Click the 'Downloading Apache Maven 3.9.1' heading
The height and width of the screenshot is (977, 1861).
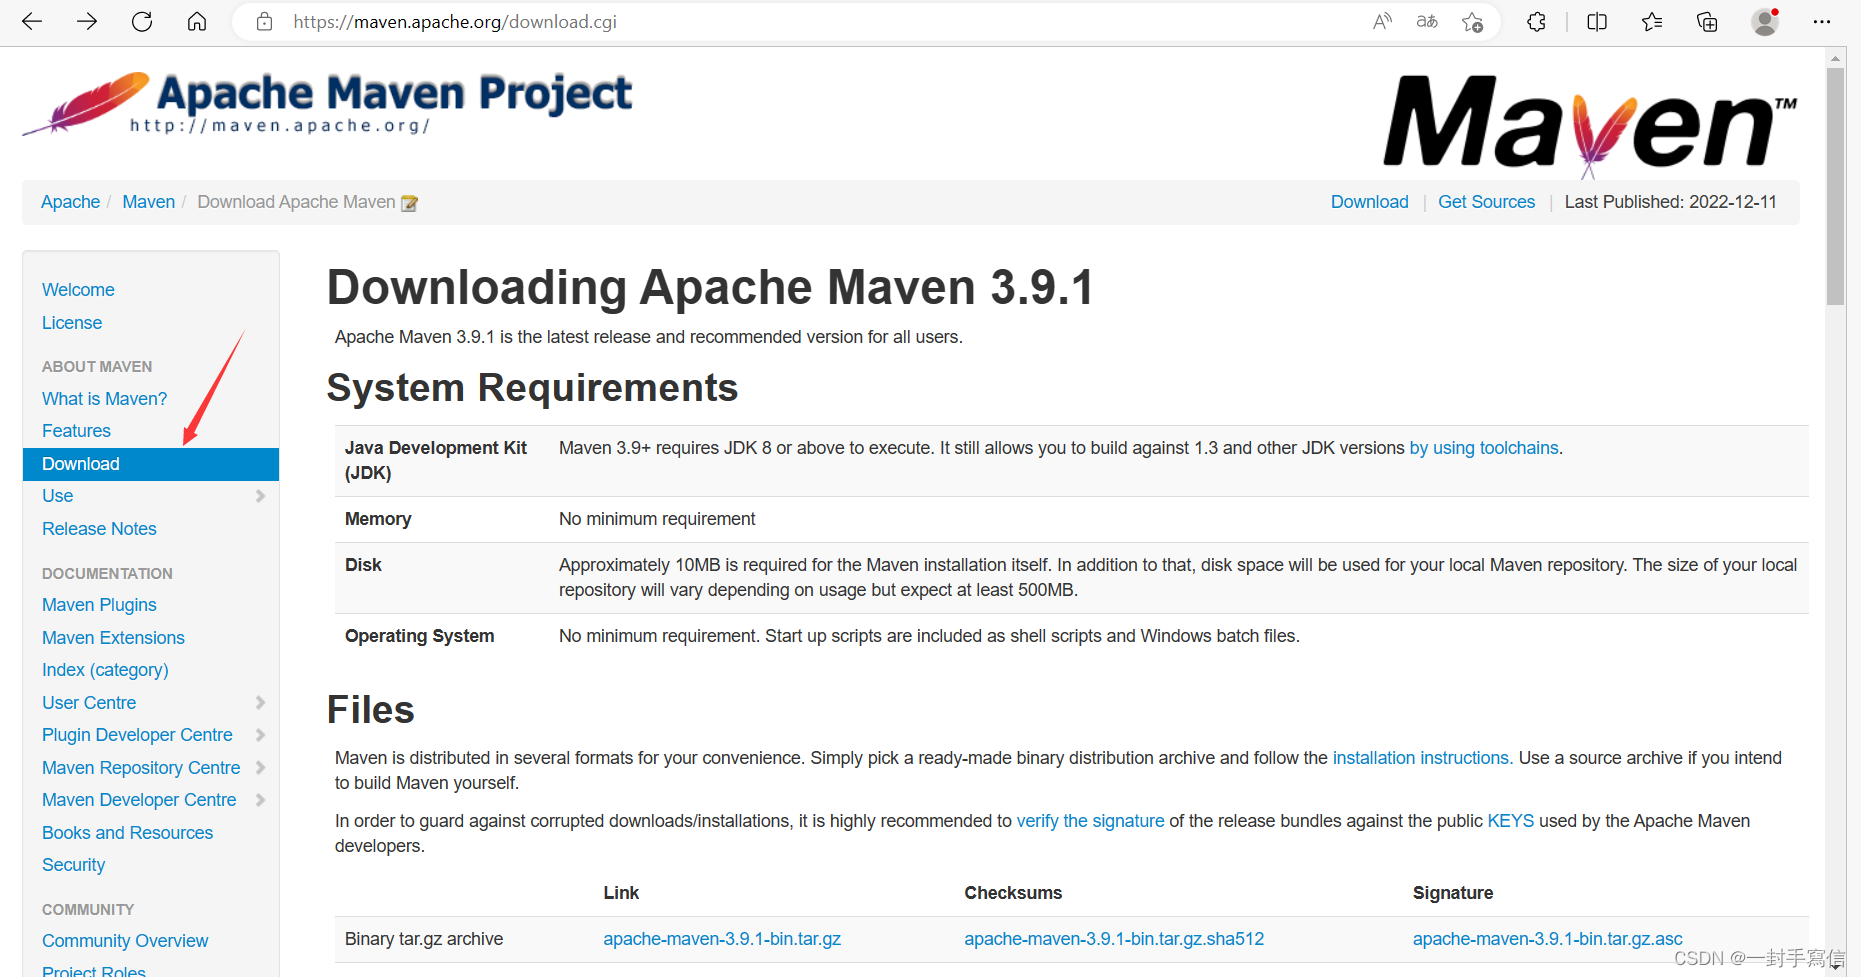coord(710,288)
